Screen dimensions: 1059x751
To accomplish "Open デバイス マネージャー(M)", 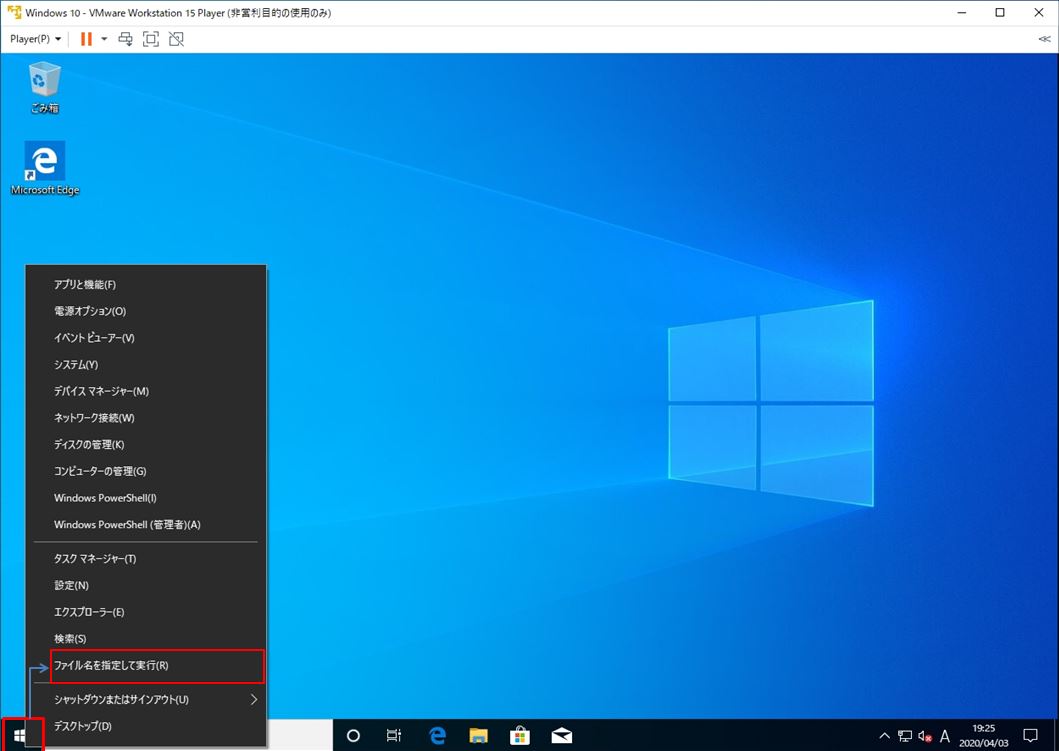I will (146, 391).
